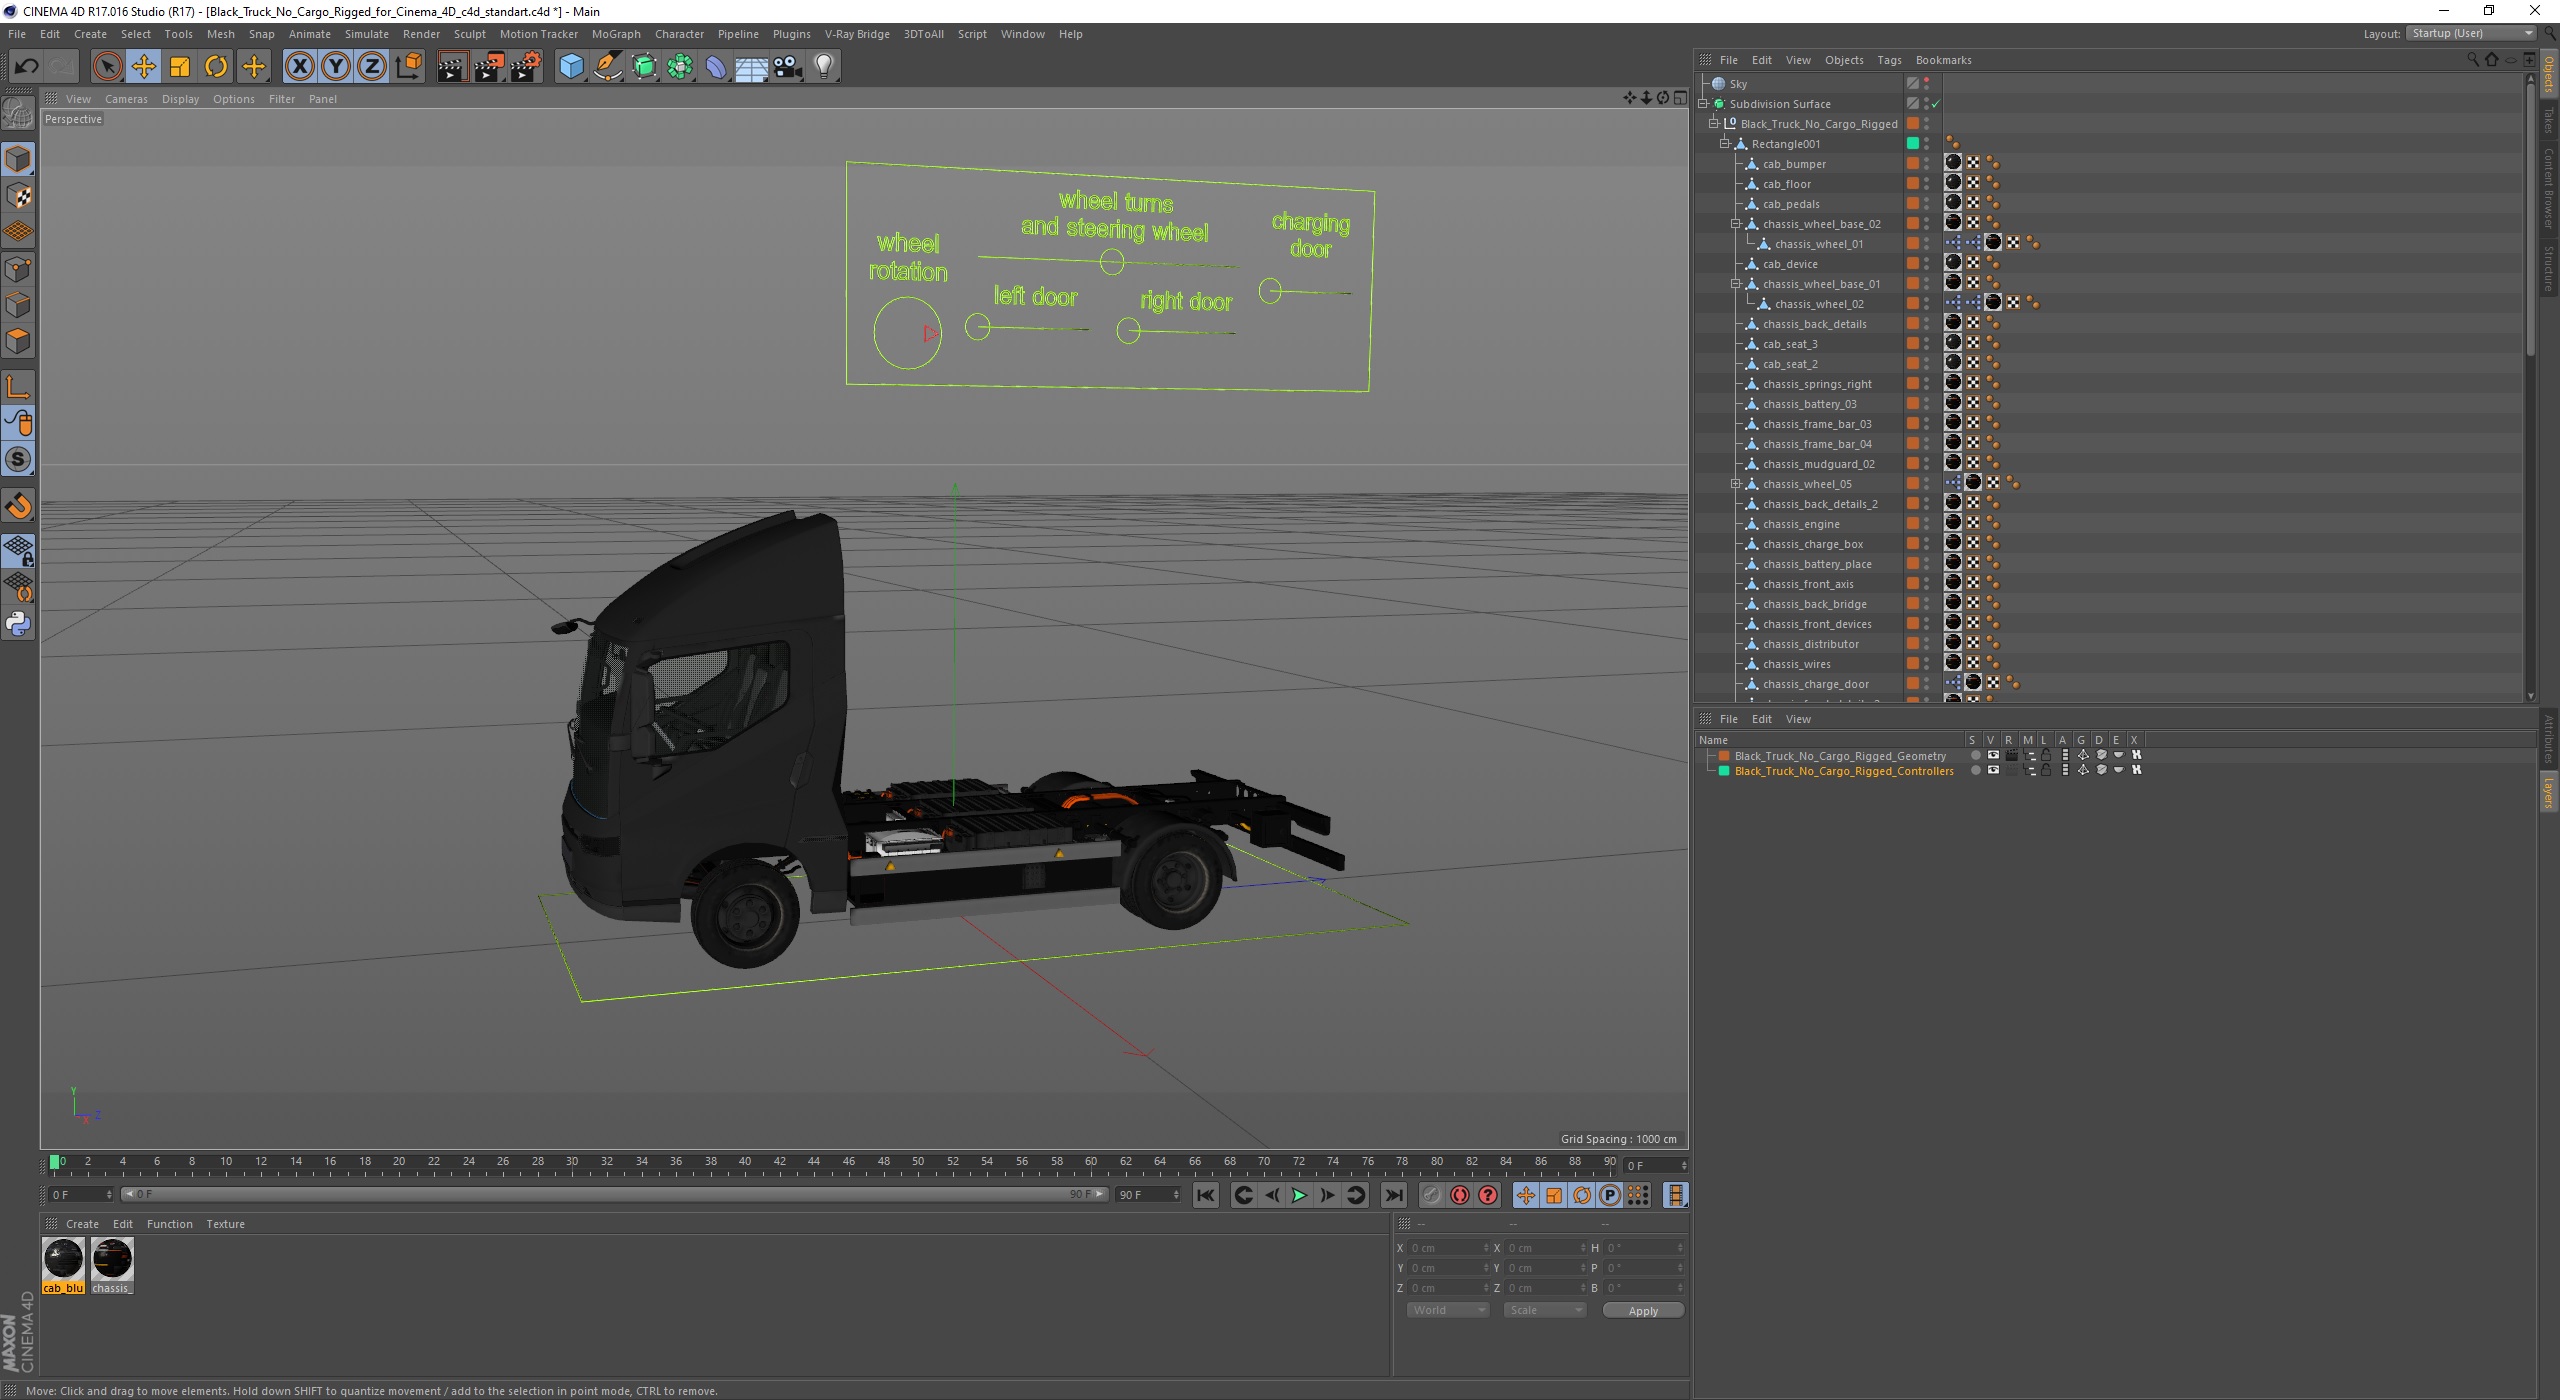This screenshot has width=2560, height=1400.
Task: Toggle visibility of Geometry layer
Action: [x=1993, y=755]
